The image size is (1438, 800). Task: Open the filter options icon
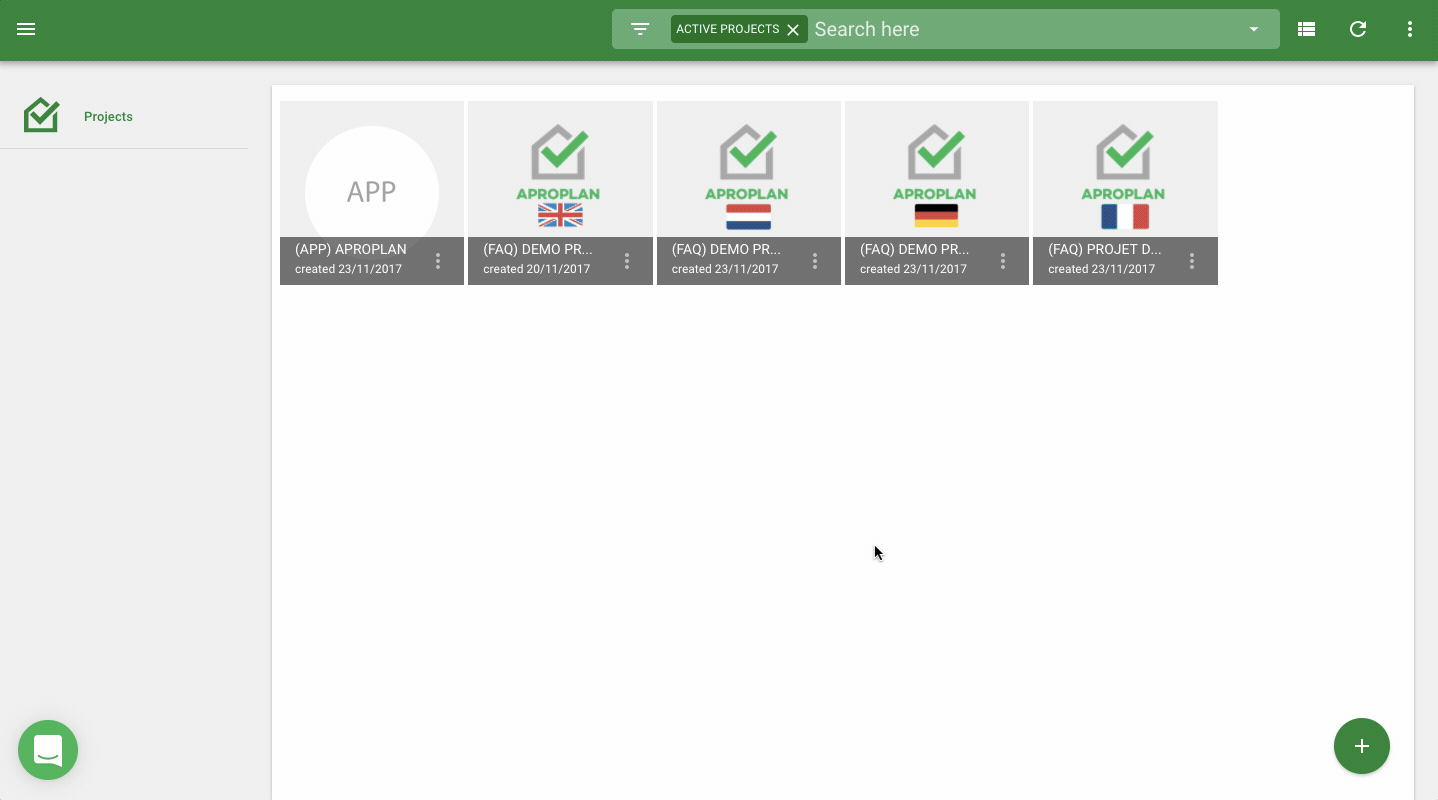point(640,29)
